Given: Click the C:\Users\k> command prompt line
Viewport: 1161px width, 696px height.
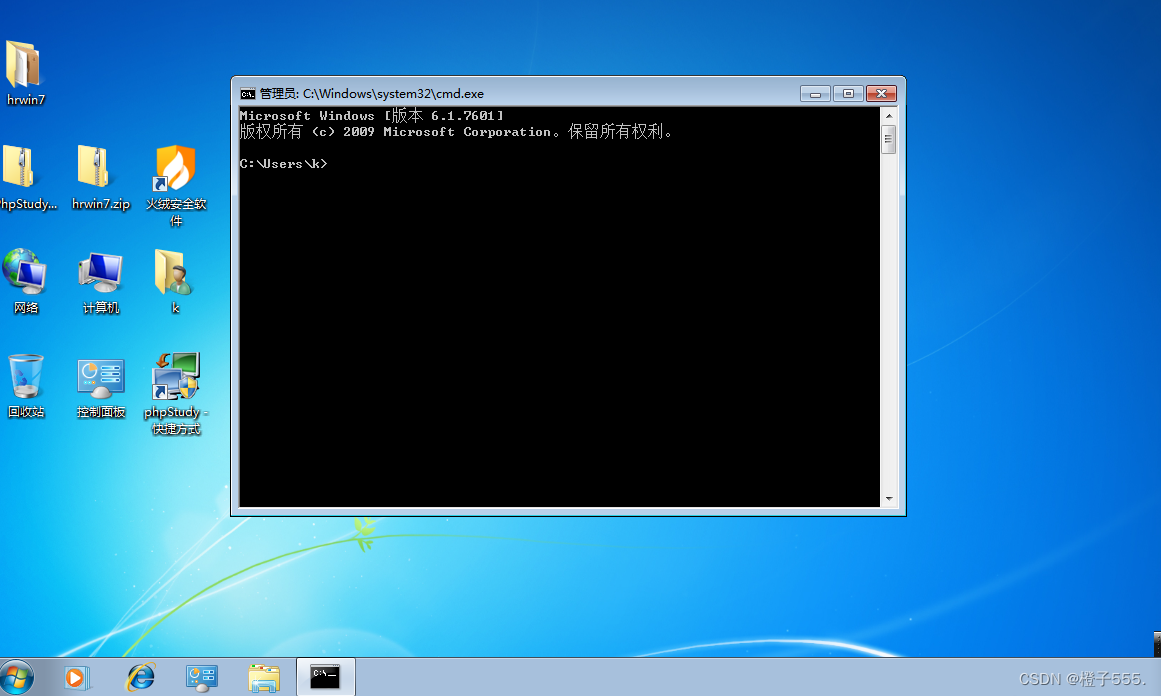Looking at the screenshot, I should (x=284, y=164).
